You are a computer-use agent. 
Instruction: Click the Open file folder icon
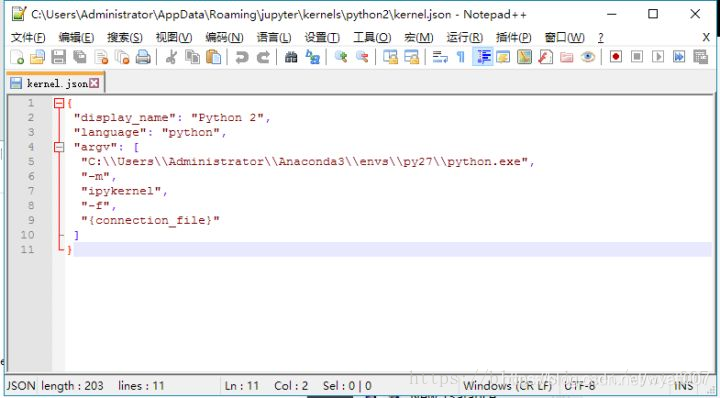(x=37, y=57)
